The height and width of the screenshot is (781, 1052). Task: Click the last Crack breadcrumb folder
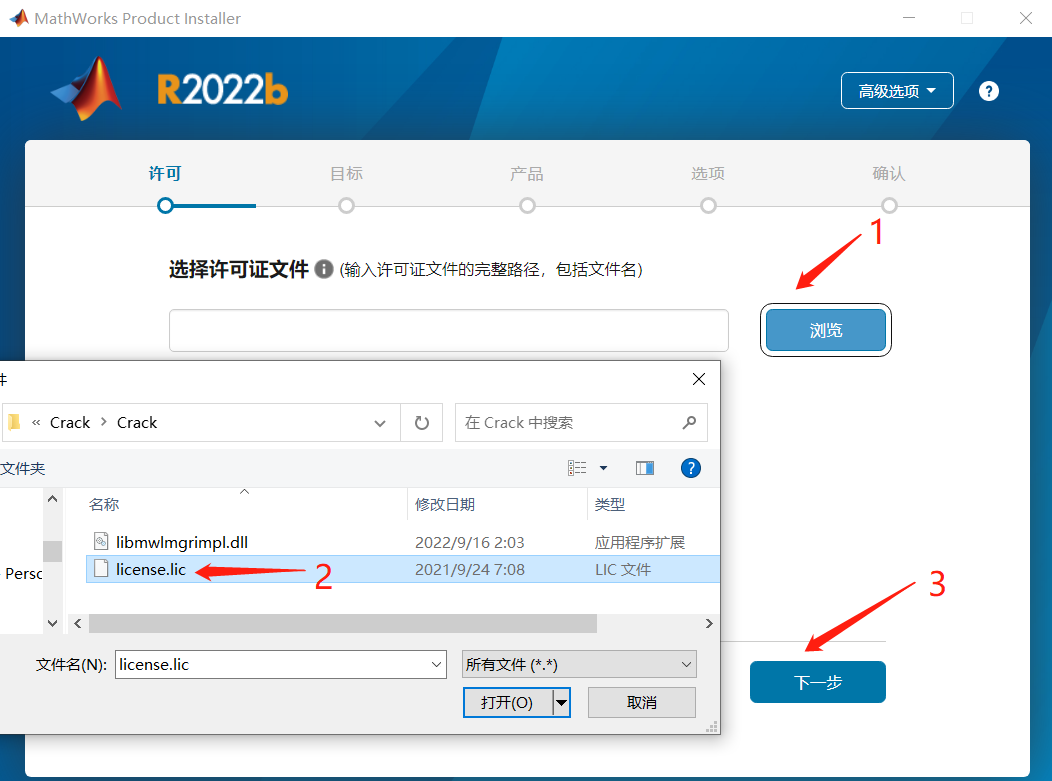coord(137,423)
